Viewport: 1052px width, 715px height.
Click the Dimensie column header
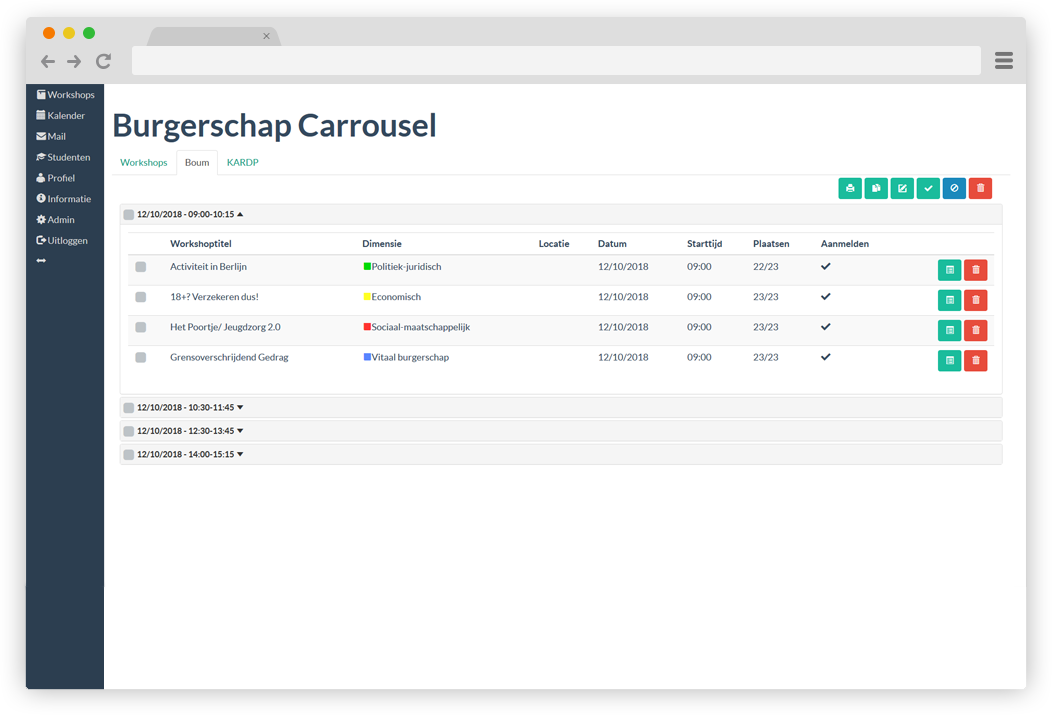point(382,243)
